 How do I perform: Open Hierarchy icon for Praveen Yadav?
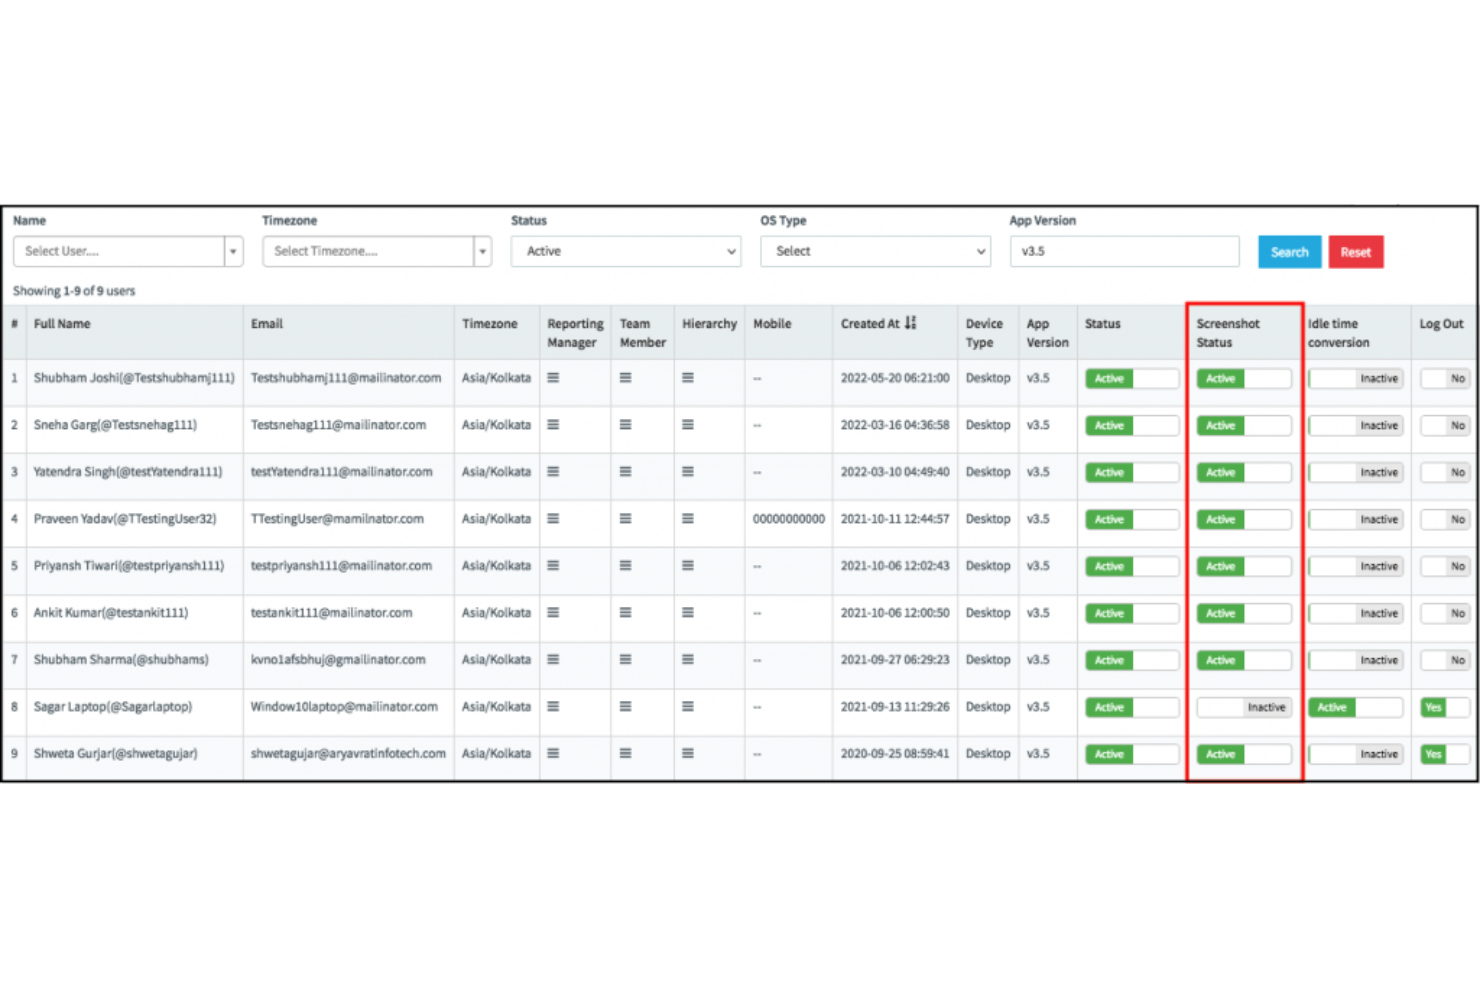click(688, 519)
